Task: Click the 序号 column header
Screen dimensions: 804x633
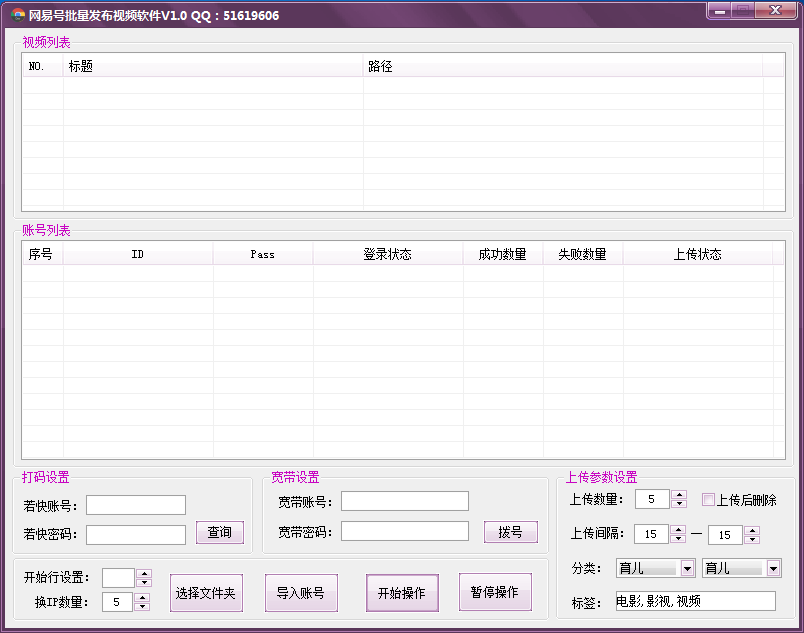Action: coord(43,254)
